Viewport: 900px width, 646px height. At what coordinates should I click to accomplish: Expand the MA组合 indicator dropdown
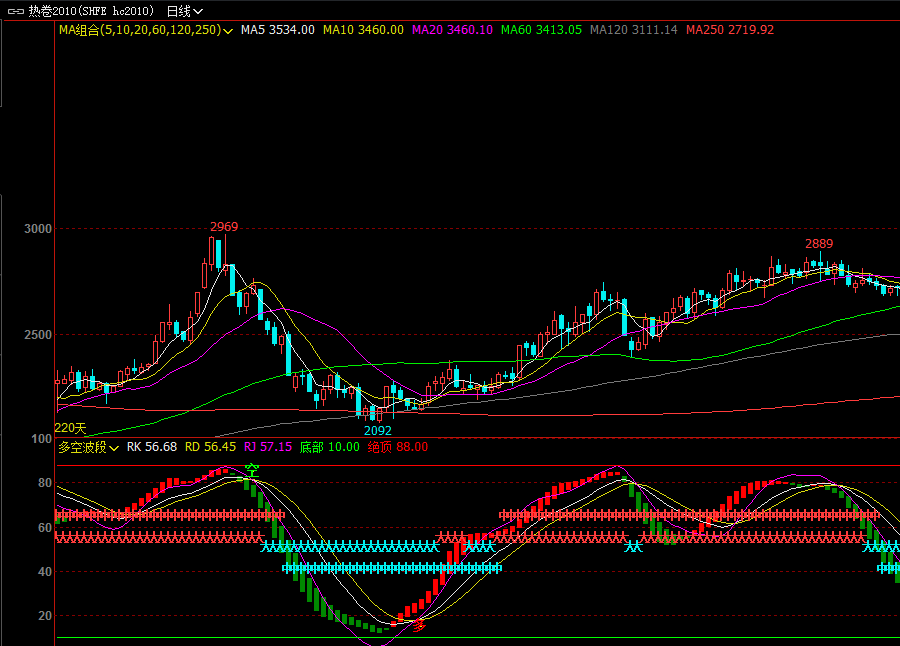229,31
